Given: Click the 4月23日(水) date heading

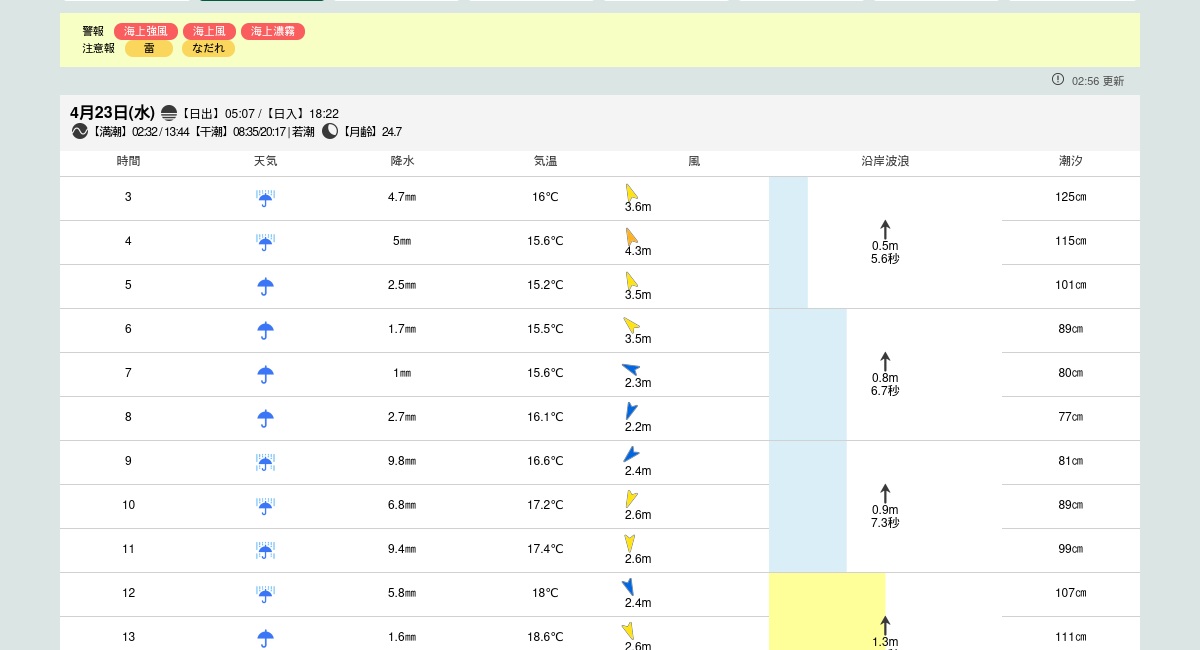Looking at the screenshot, I should [112, 113].
